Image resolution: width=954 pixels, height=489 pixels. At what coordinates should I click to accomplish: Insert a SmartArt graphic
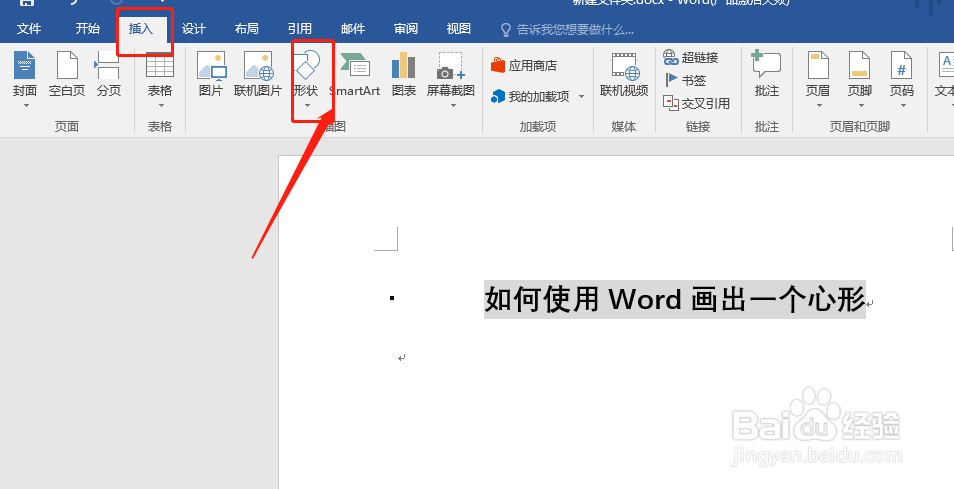coord(355,74)
